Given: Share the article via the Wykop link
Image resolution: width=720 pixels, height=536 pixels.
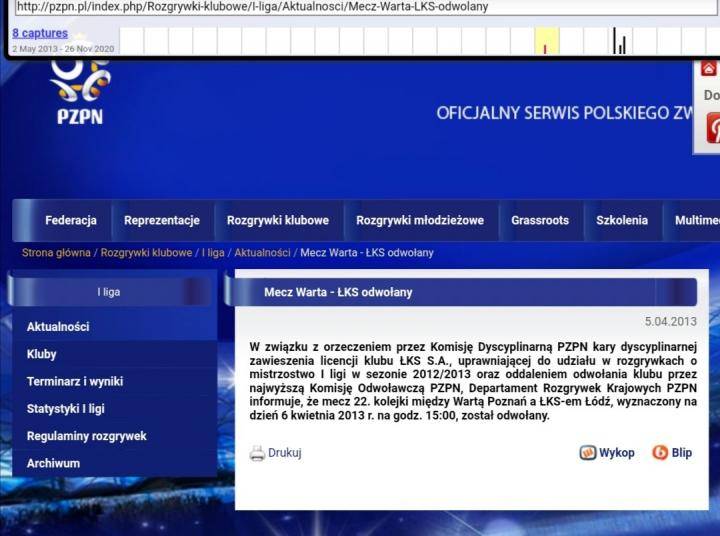Looking at the screenshot, I should [x=617, y=453].
